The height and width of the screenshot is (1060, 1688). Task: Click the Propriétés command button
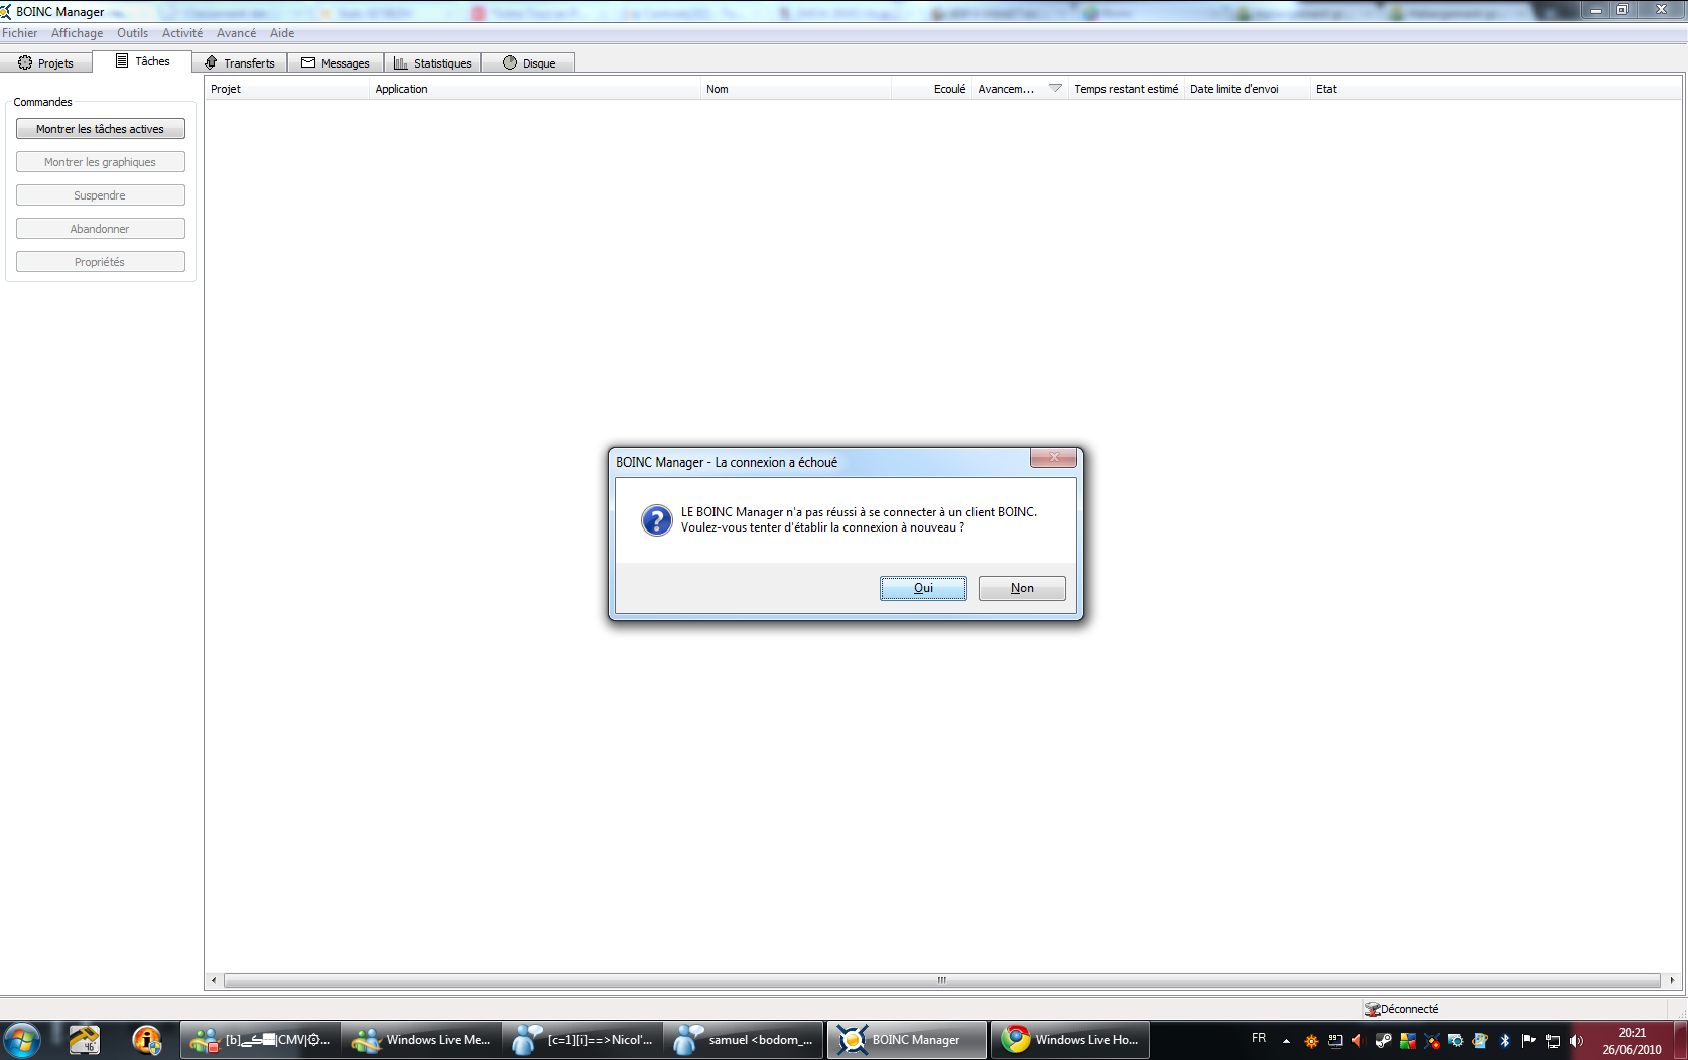coord(100,262)
